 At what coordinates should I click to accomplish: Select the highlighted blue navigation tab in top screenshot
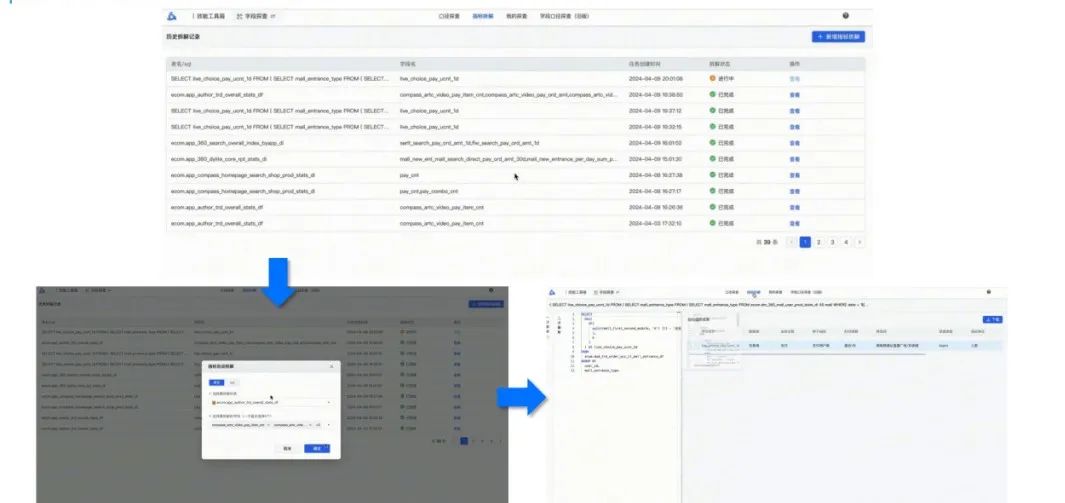483,16
